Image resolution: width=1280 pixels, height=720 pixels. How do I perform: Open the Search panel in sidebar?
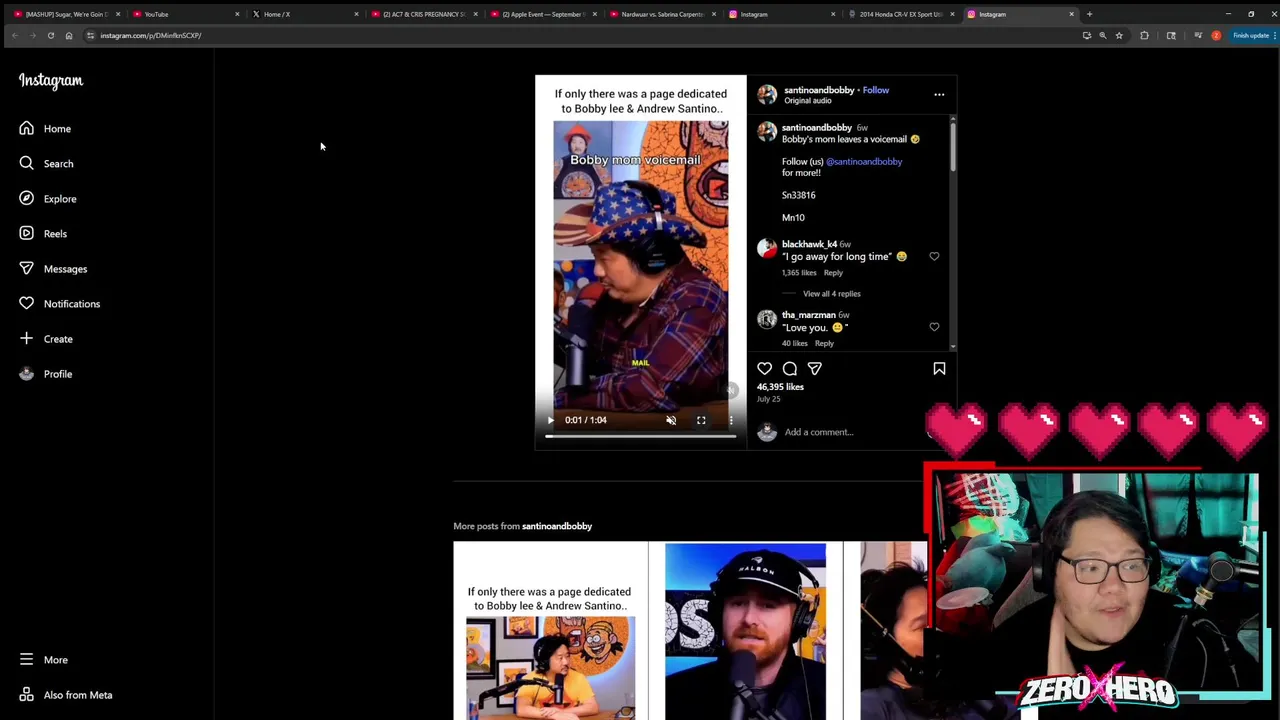tap(46, 164)
